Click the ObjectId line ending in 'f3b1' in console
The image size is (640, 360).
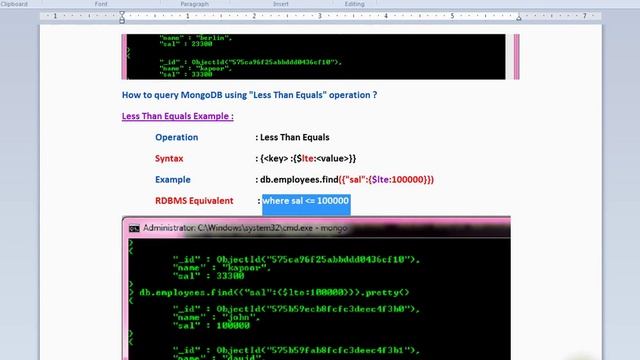pos(296,350)
